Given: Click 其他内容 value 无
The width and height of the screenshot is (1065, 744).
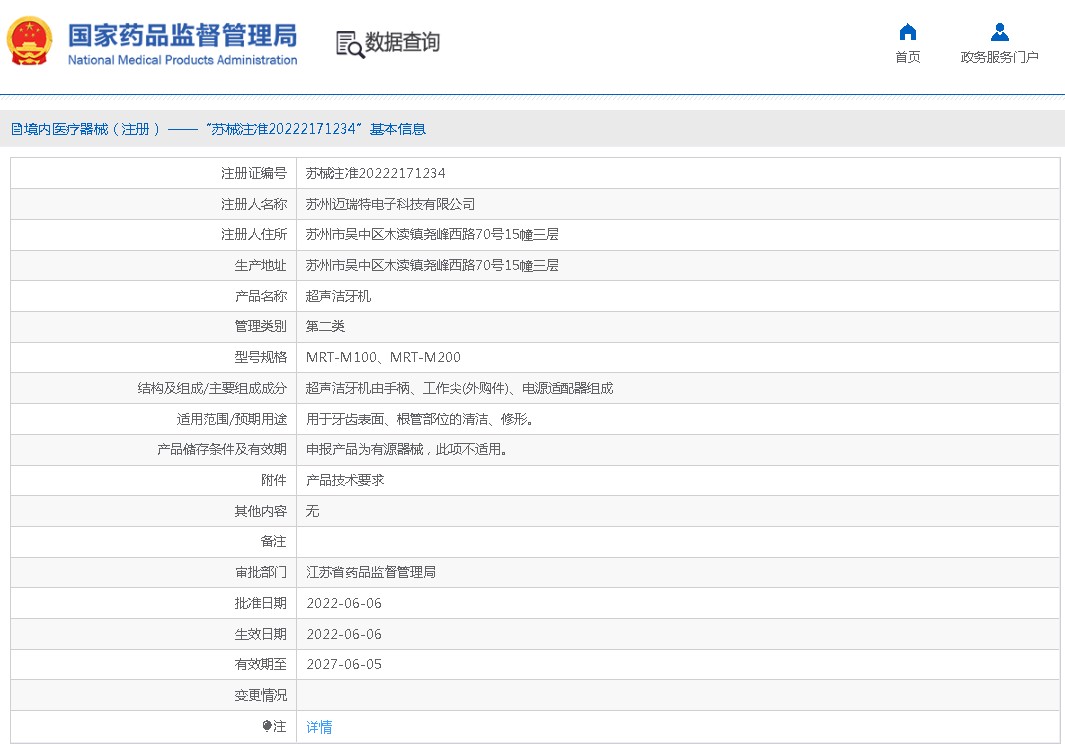Looking at the screenshot, I should [312, 511].
